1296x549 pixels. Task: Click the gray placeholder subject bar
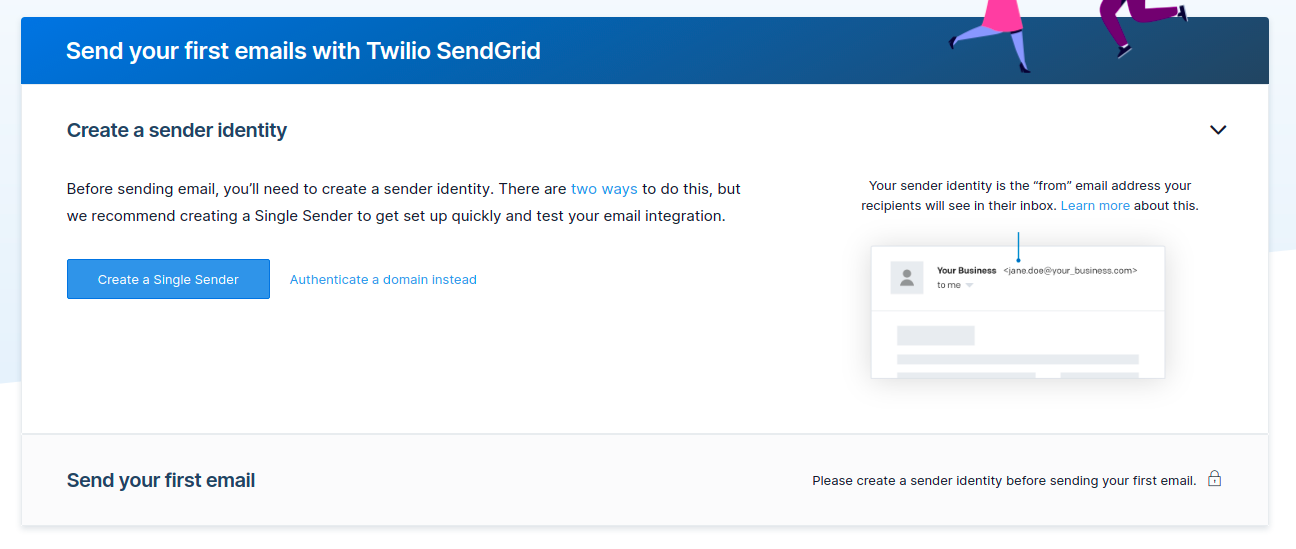[935, 336]
